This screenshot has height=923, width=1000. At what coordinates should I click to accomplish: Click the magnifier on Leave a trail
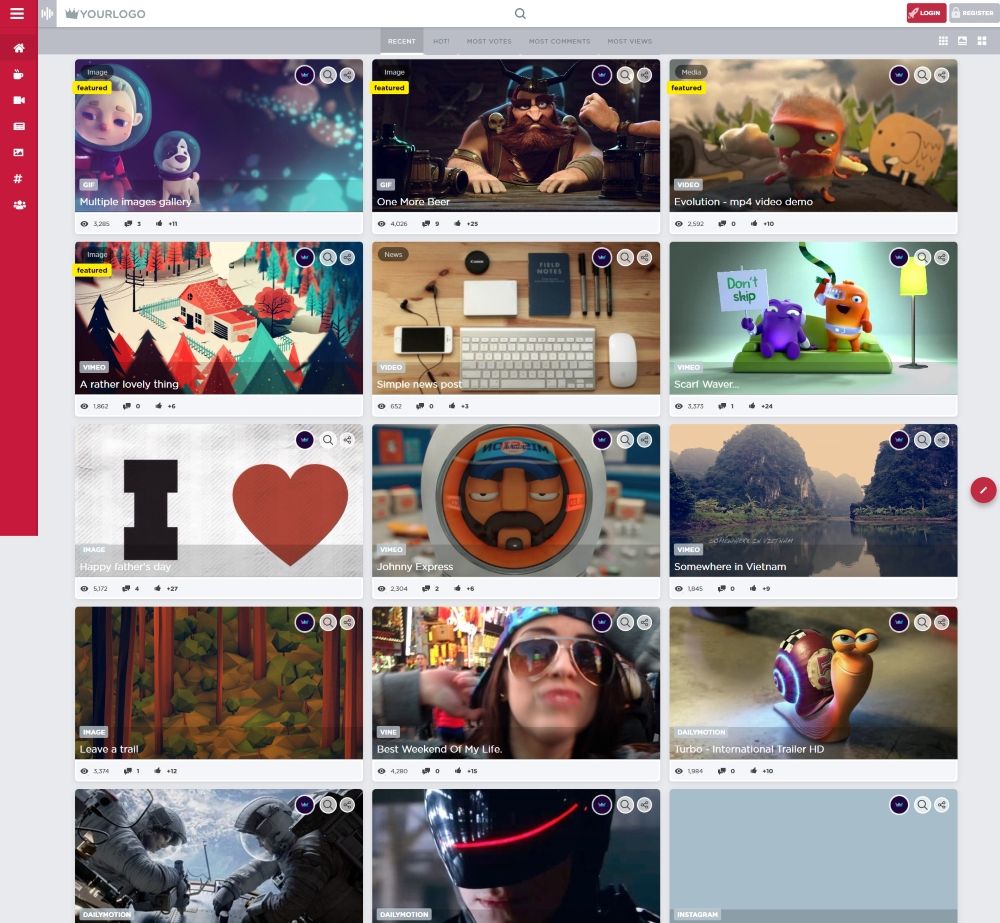point(328,623)
